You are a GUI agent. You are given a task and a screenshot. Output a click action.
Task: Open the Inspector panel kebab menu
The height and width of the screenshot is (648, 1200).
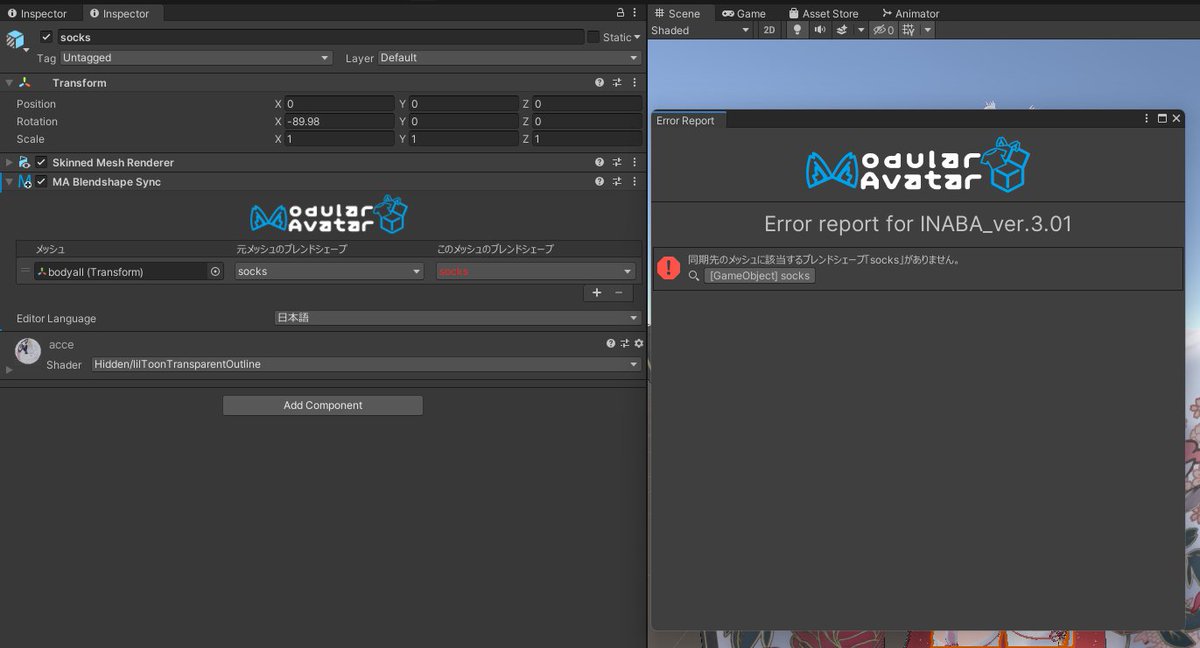[635, 13]
